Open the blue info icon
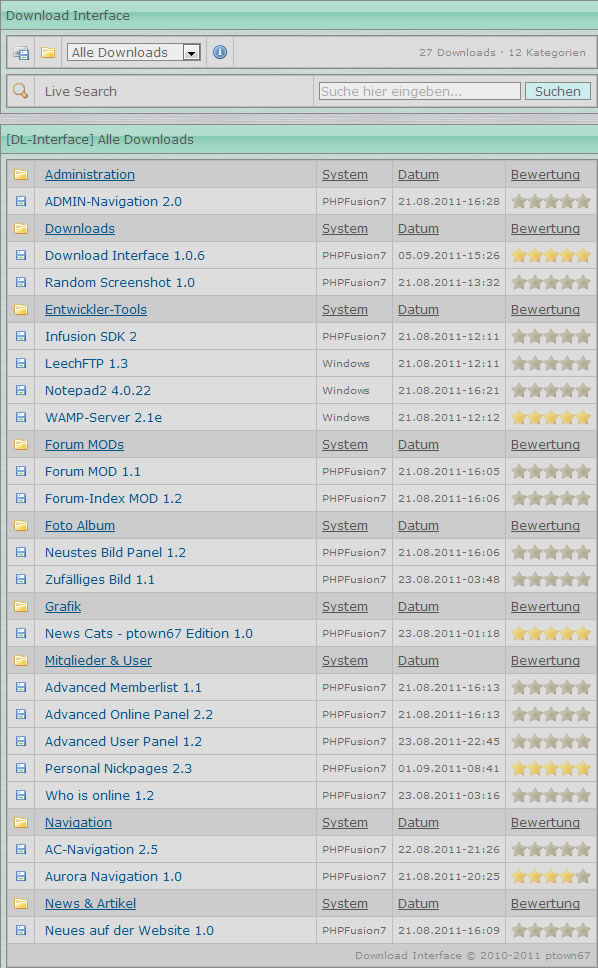Viewport: 598px width, 968px height. click(x=220, y=52)
